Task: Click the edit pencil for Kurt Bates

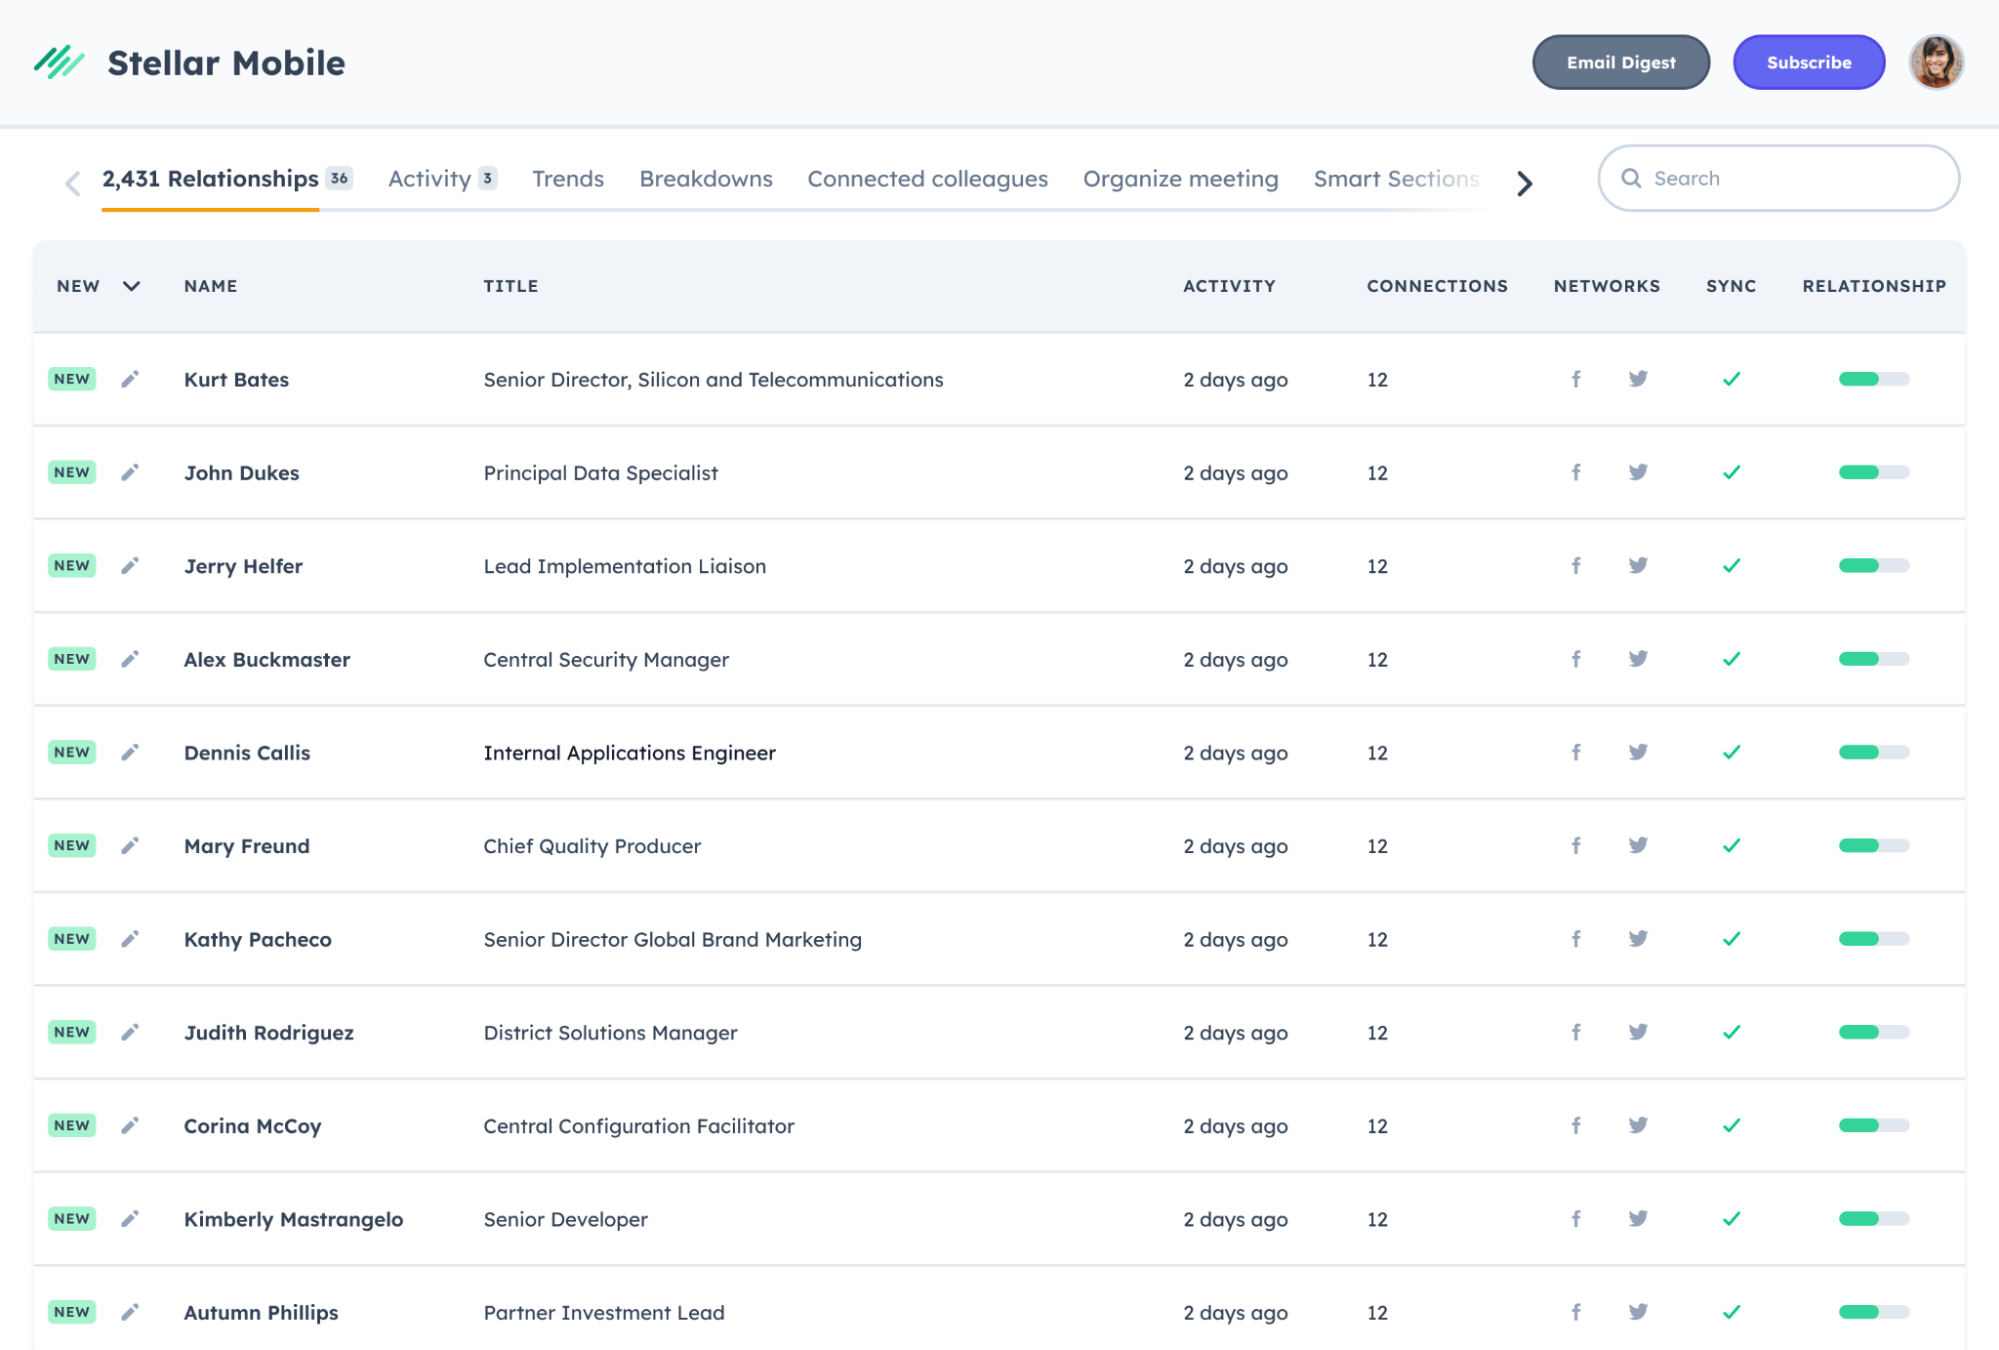Action: pos(130,379)
